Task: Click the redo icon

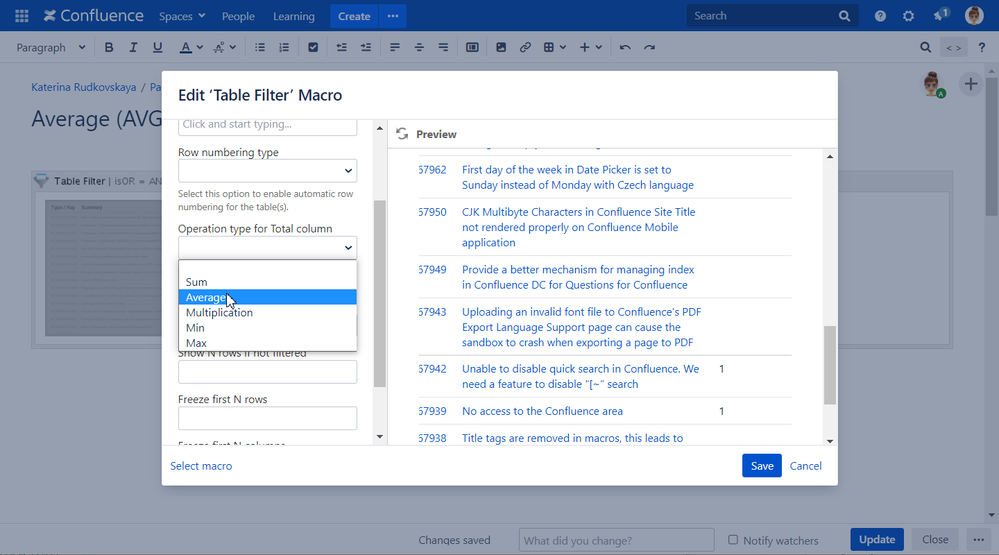Action: [x=649, y=47]
